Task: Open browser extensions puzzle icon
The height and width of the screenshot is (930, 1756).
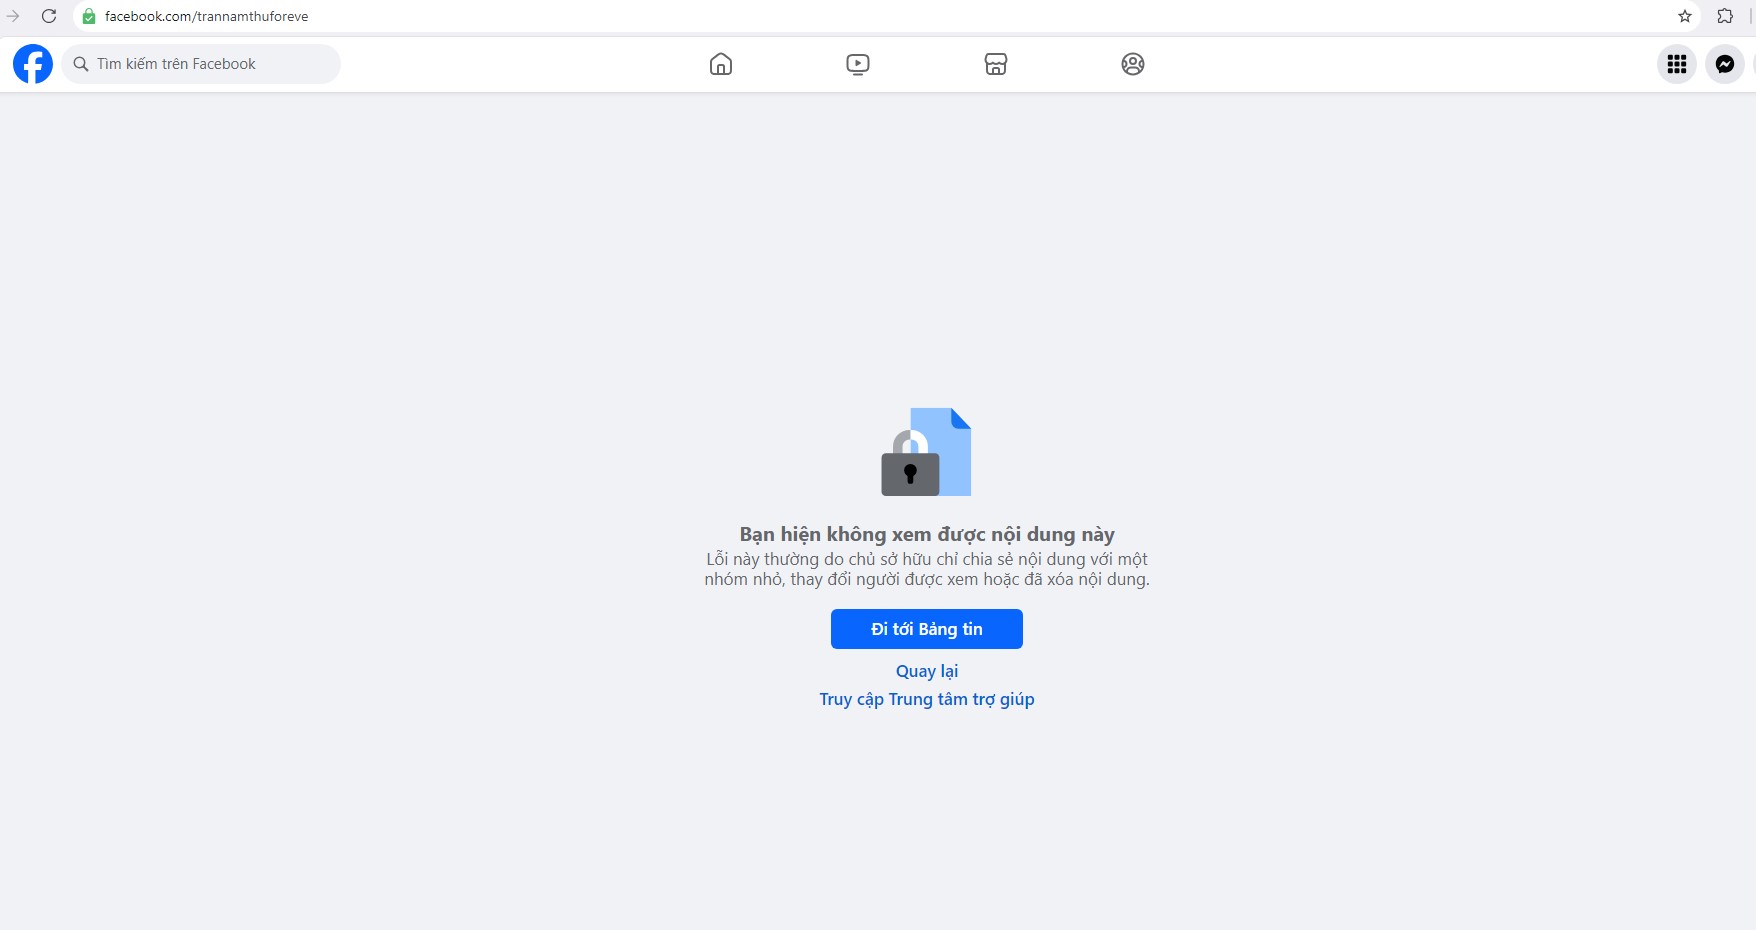Action: (x=1725, y=16)
